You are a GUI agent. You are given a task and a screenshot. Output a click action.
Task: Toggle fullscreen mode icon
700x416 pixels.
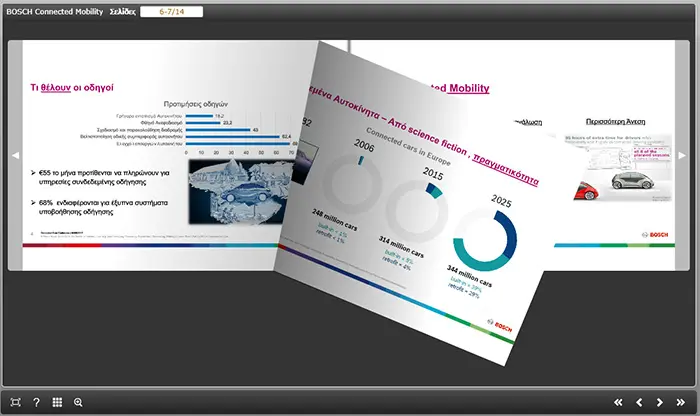pyautogui.click(x=15, y=402)
